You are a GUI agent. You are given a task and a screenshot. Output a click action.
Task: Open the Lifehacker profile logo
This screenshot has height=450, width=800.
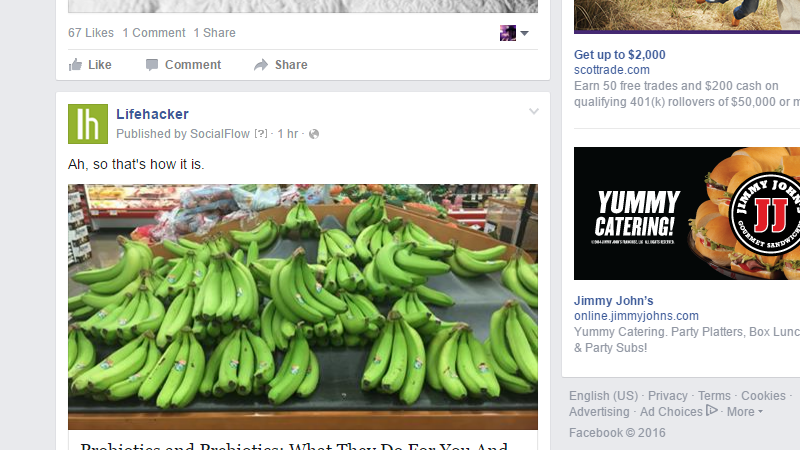coord(88,124)
